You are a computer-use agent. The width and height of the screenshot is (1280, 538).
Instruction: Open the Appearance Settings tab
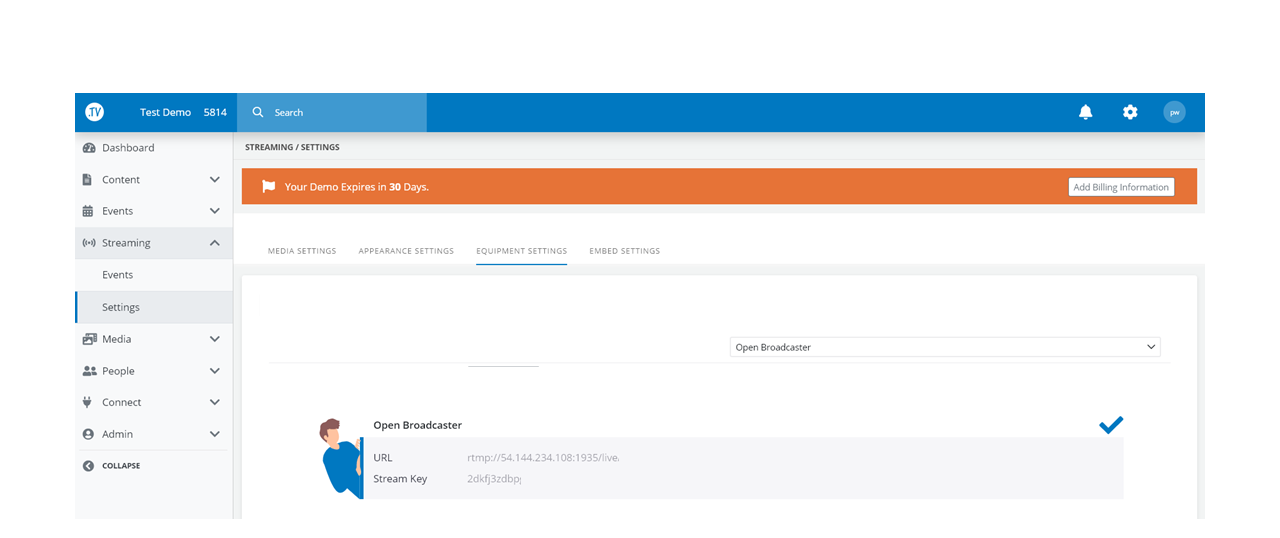pyautogui.click(x=406, y=251)
